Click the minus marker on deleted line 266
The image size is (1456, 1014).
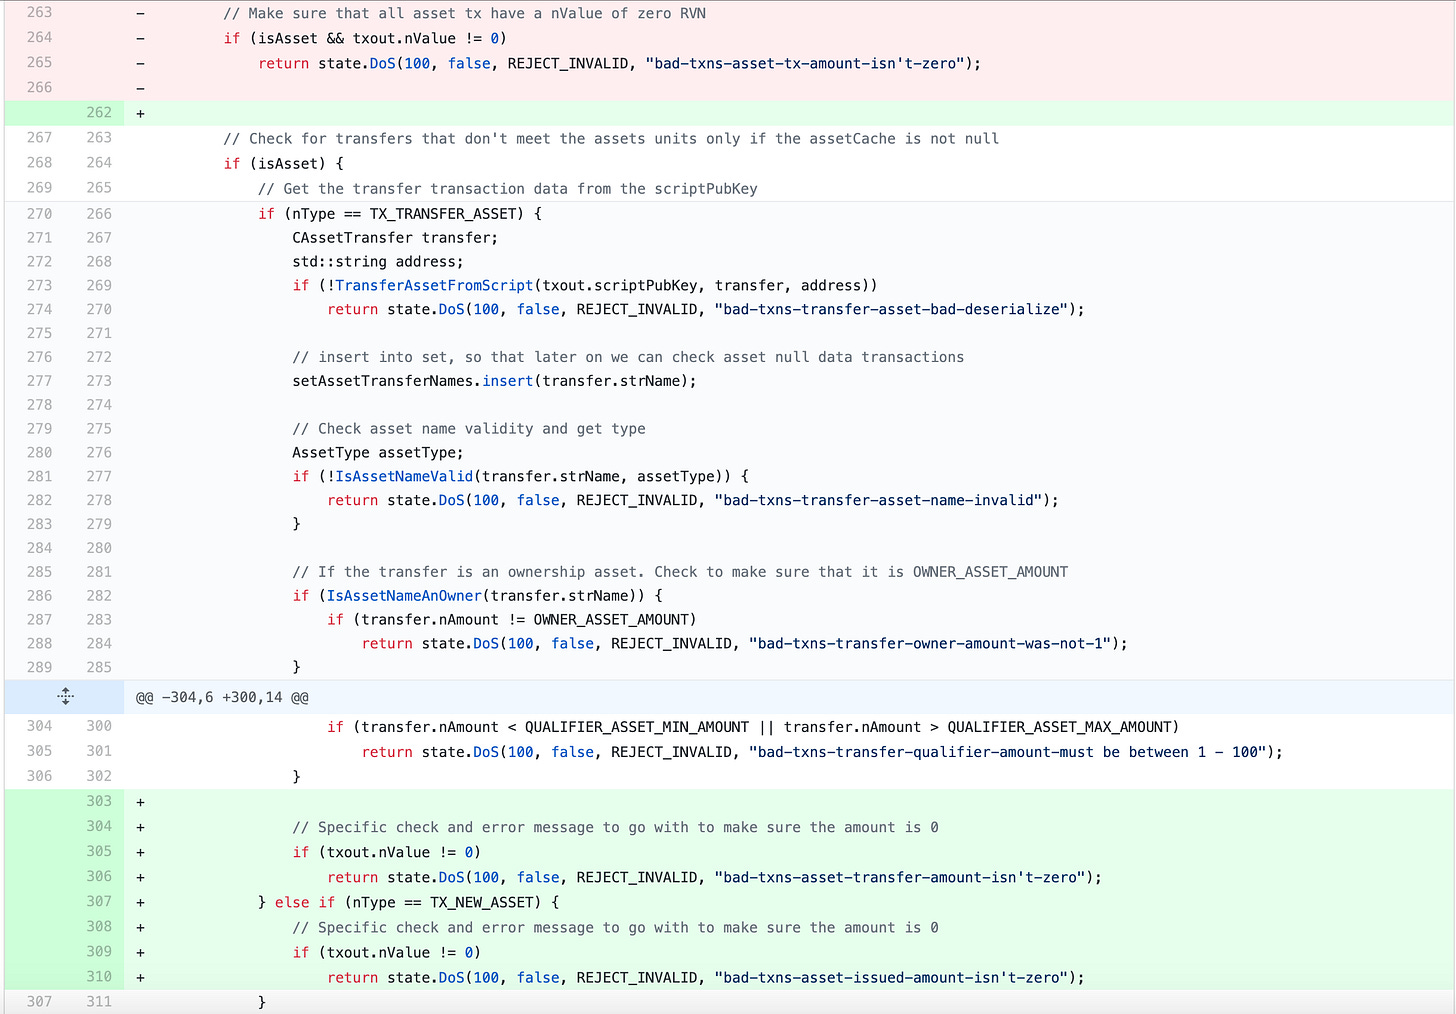pyautogui.click(x=140, y=88)
